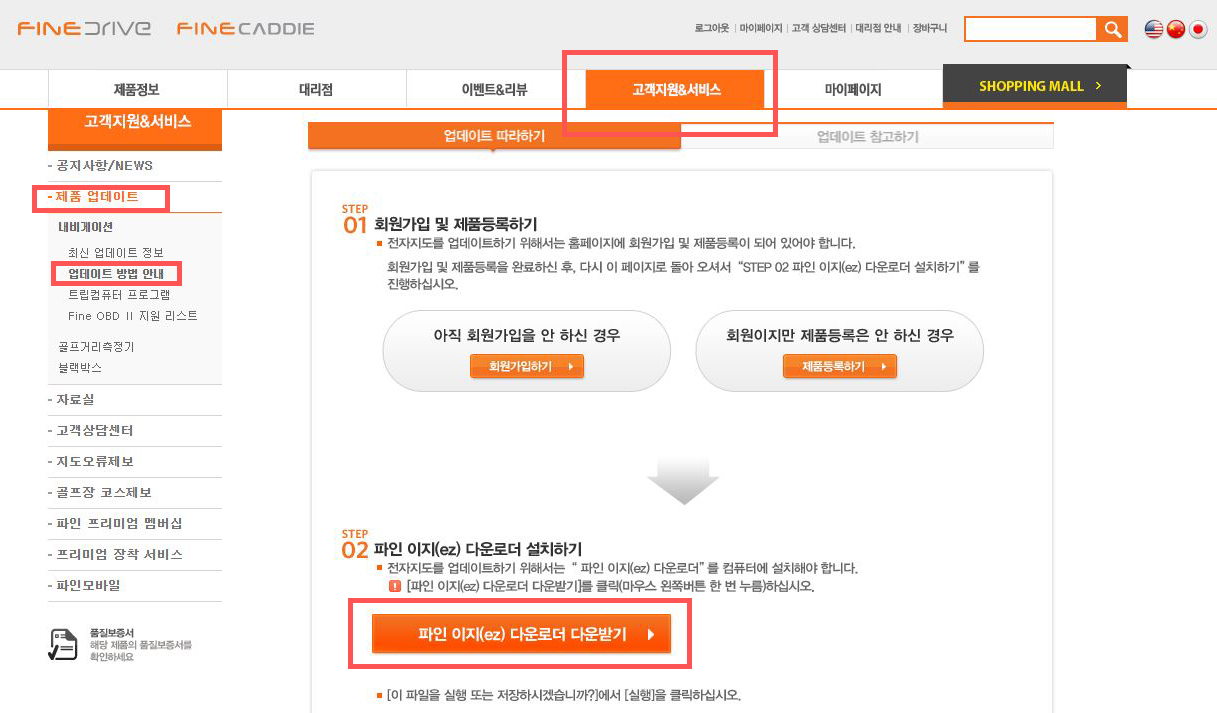Click 로그아웃 link in header
The image size is (1217, 713).
[712, 29]
